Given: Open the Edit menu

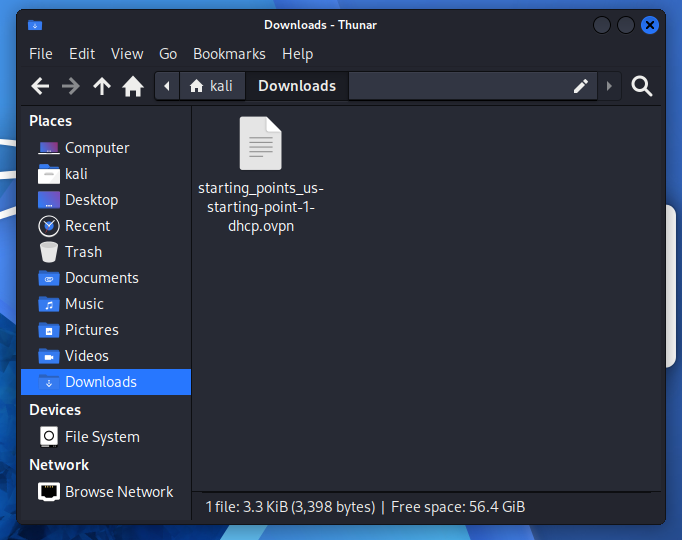Looking at the screenshot, I should click(82, 54).
